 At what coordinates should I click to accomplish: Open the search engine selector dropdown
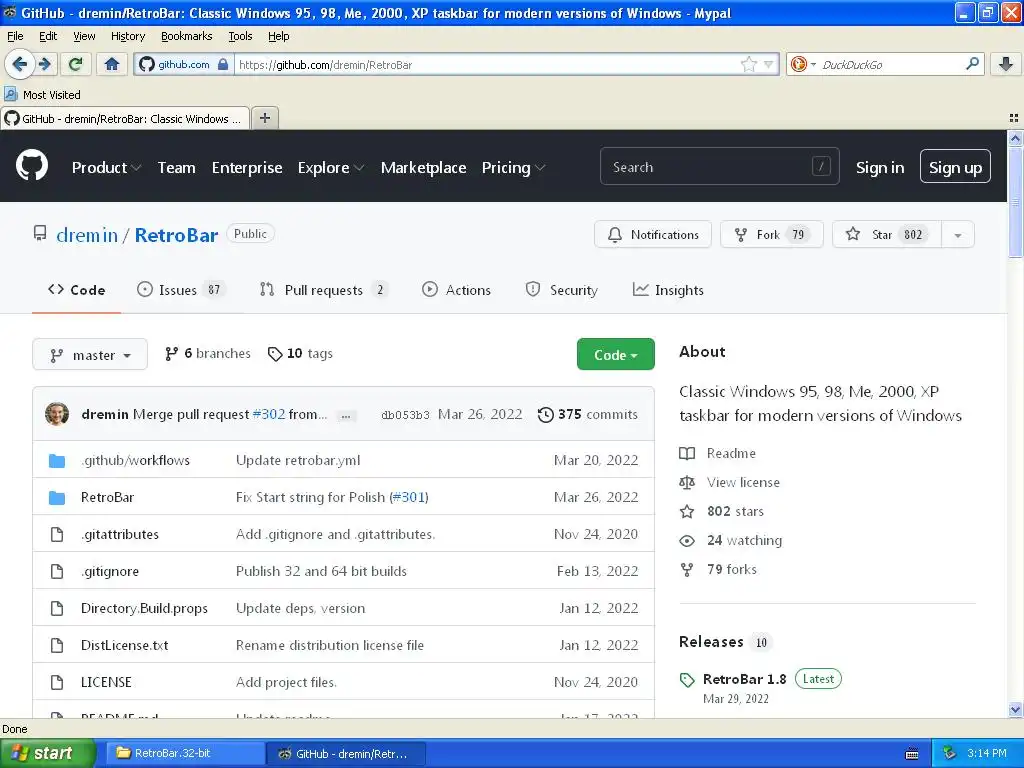click(x=802, y=64)
